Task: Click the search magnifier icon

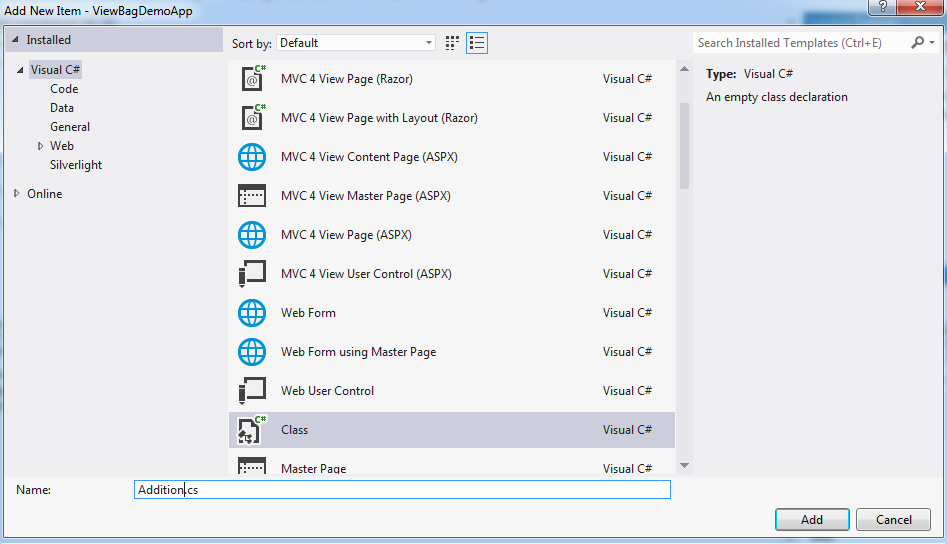Action: pyautogui.click(x=917, y=42)
